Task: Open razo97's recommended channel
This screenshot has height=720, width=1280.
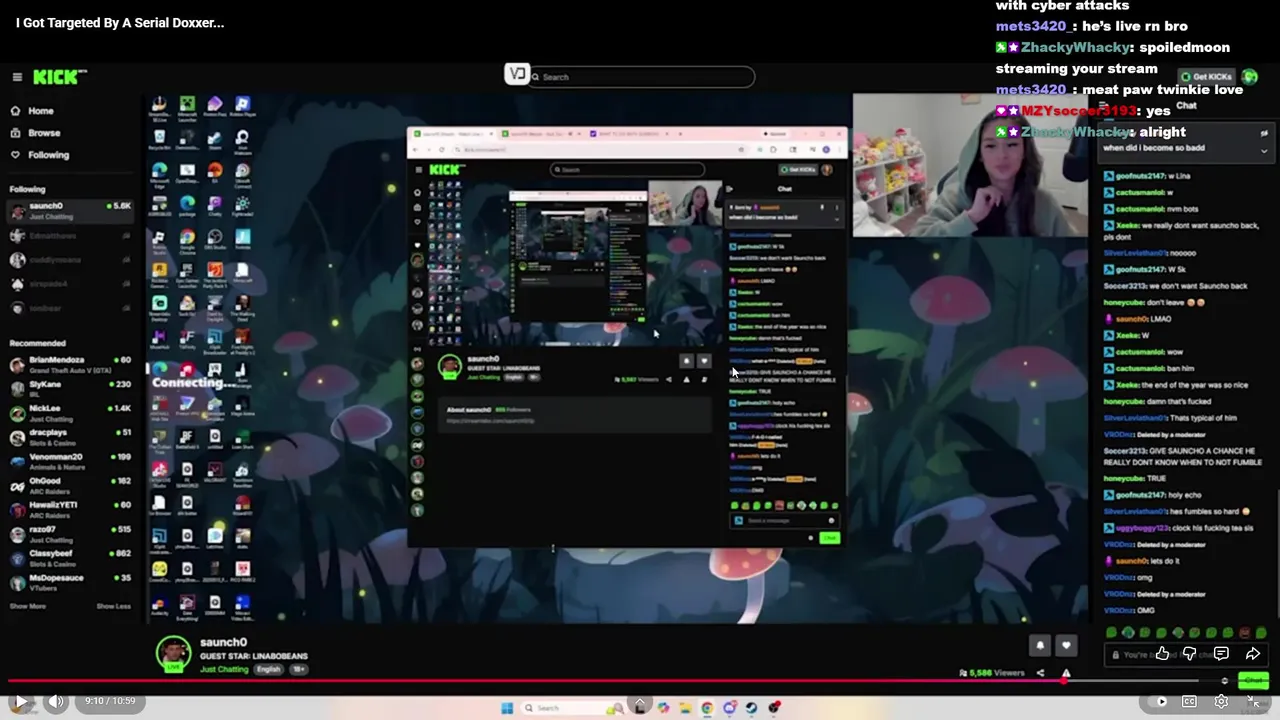Action: pyautogui.click(x=70, y=534)
